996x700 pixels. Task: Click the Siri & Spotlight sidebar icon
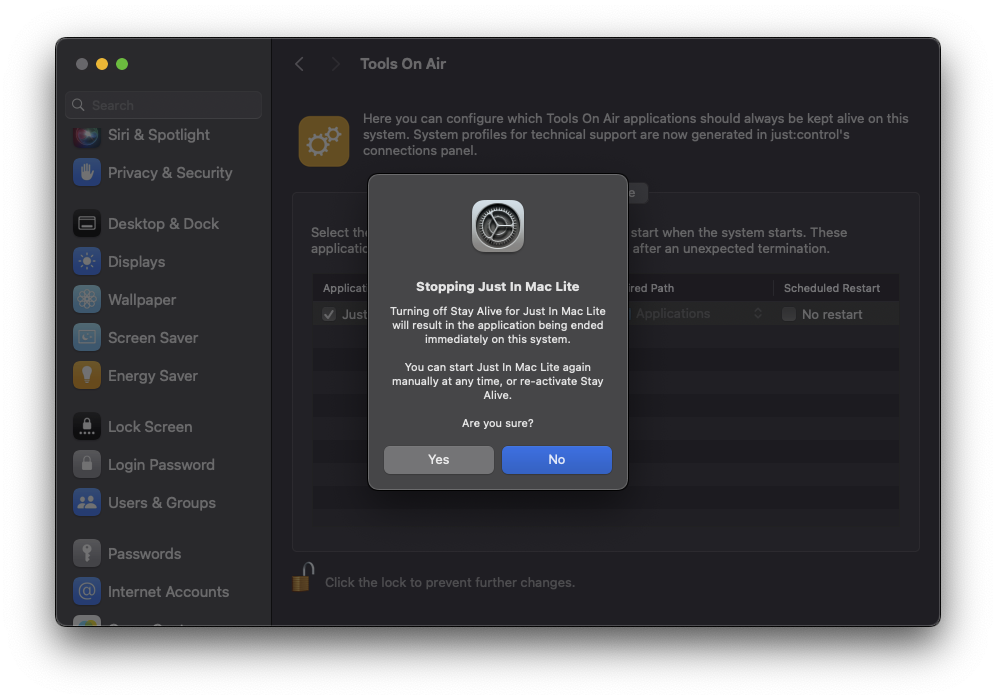[87, 135]
